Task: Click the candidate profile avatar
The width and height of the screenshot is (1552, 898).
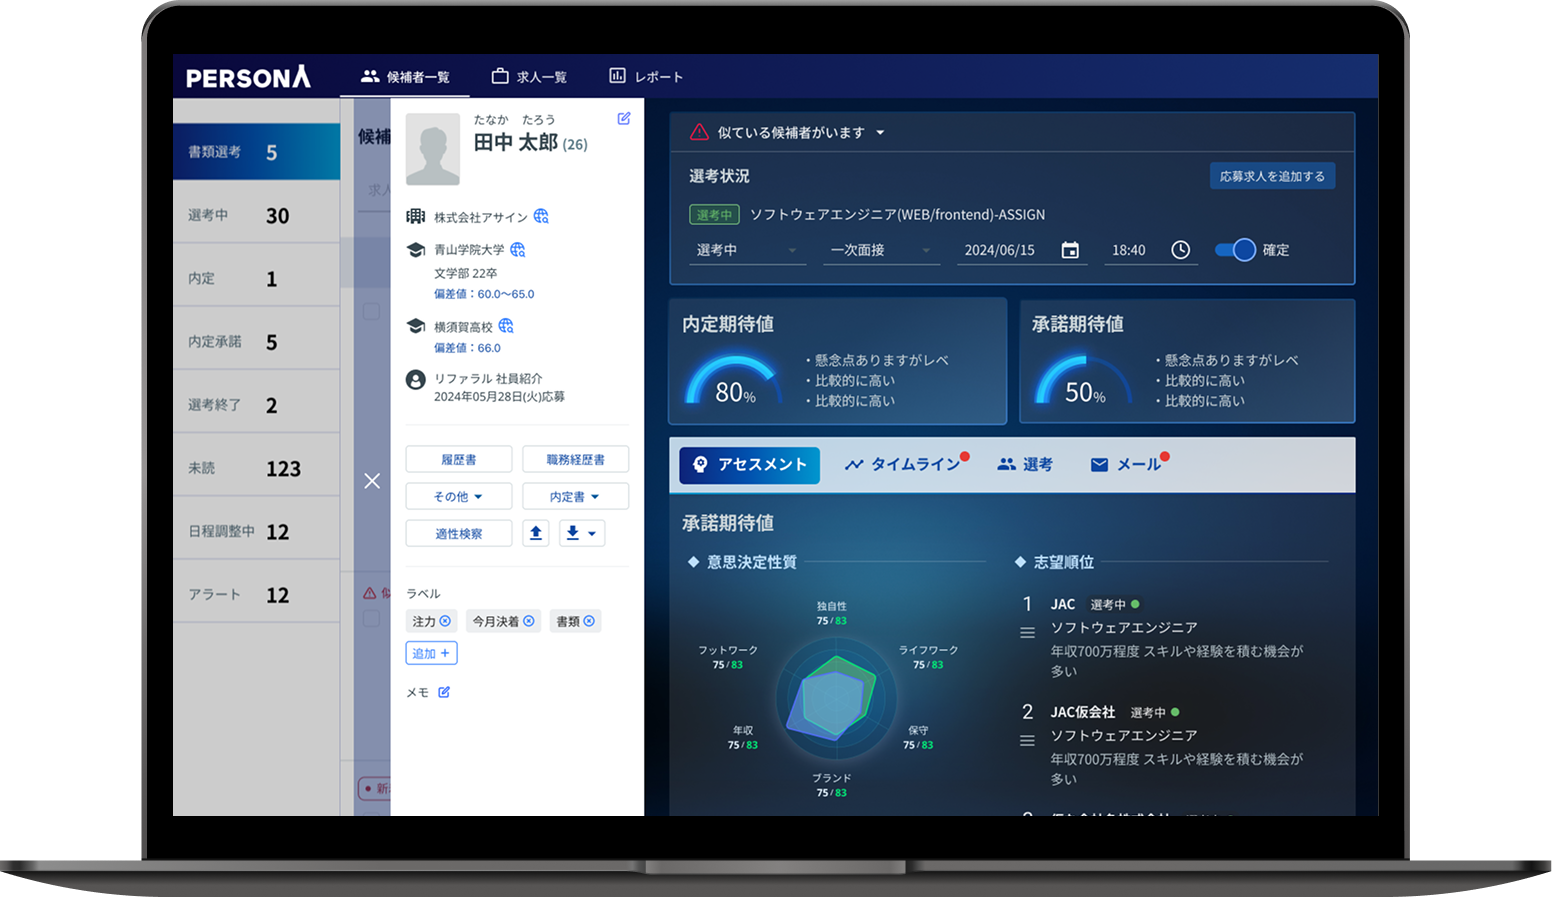Action: 433,149
